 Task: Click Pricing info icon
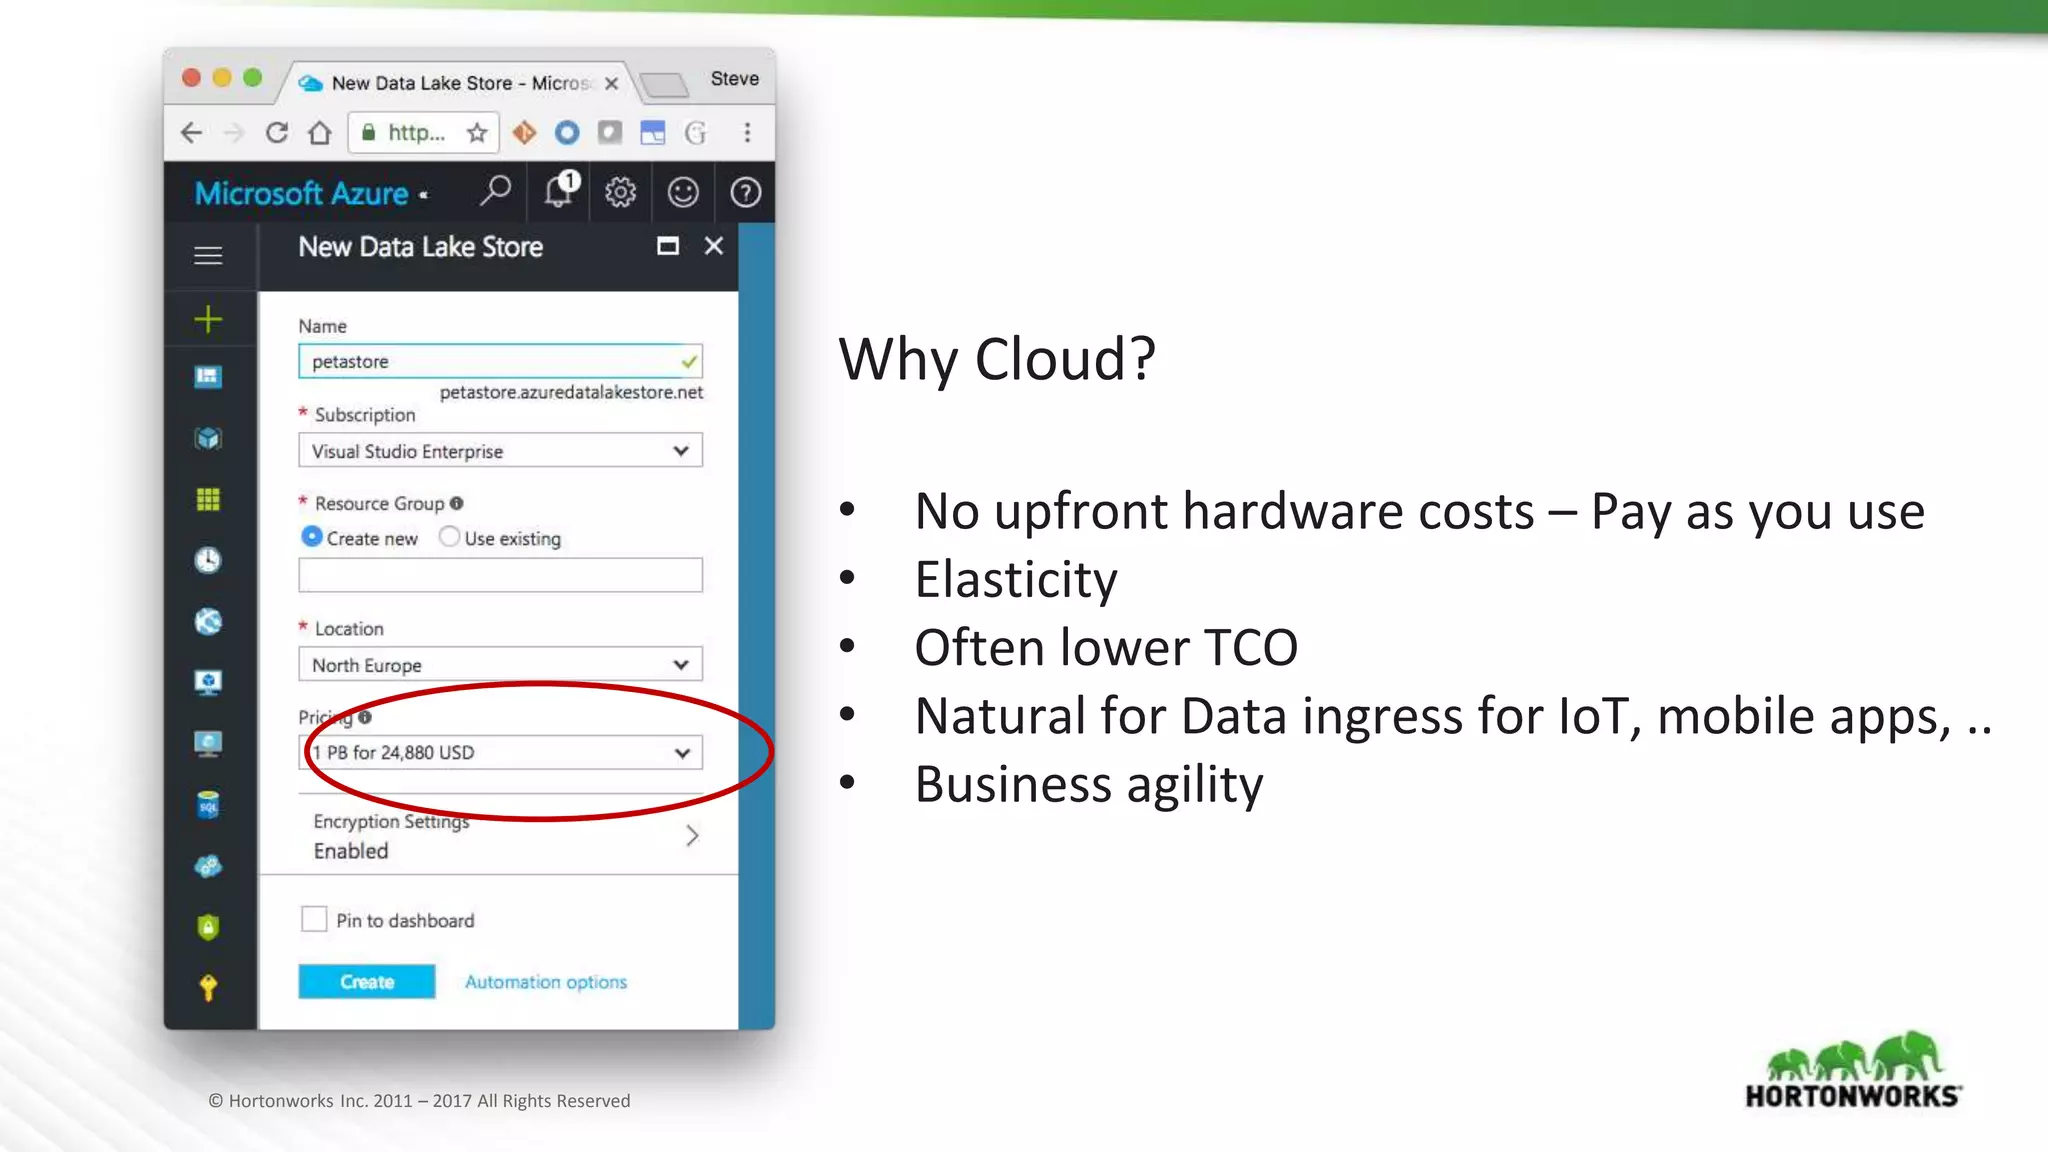coord(365,716)
